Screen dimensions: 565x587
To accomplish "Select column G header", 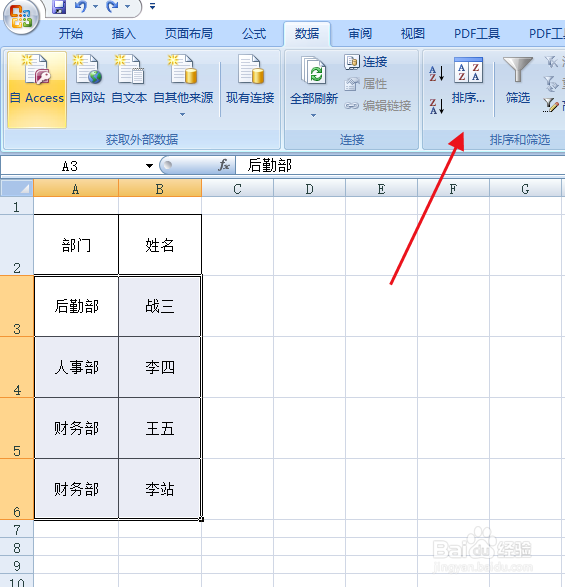I will click(525, 189).
